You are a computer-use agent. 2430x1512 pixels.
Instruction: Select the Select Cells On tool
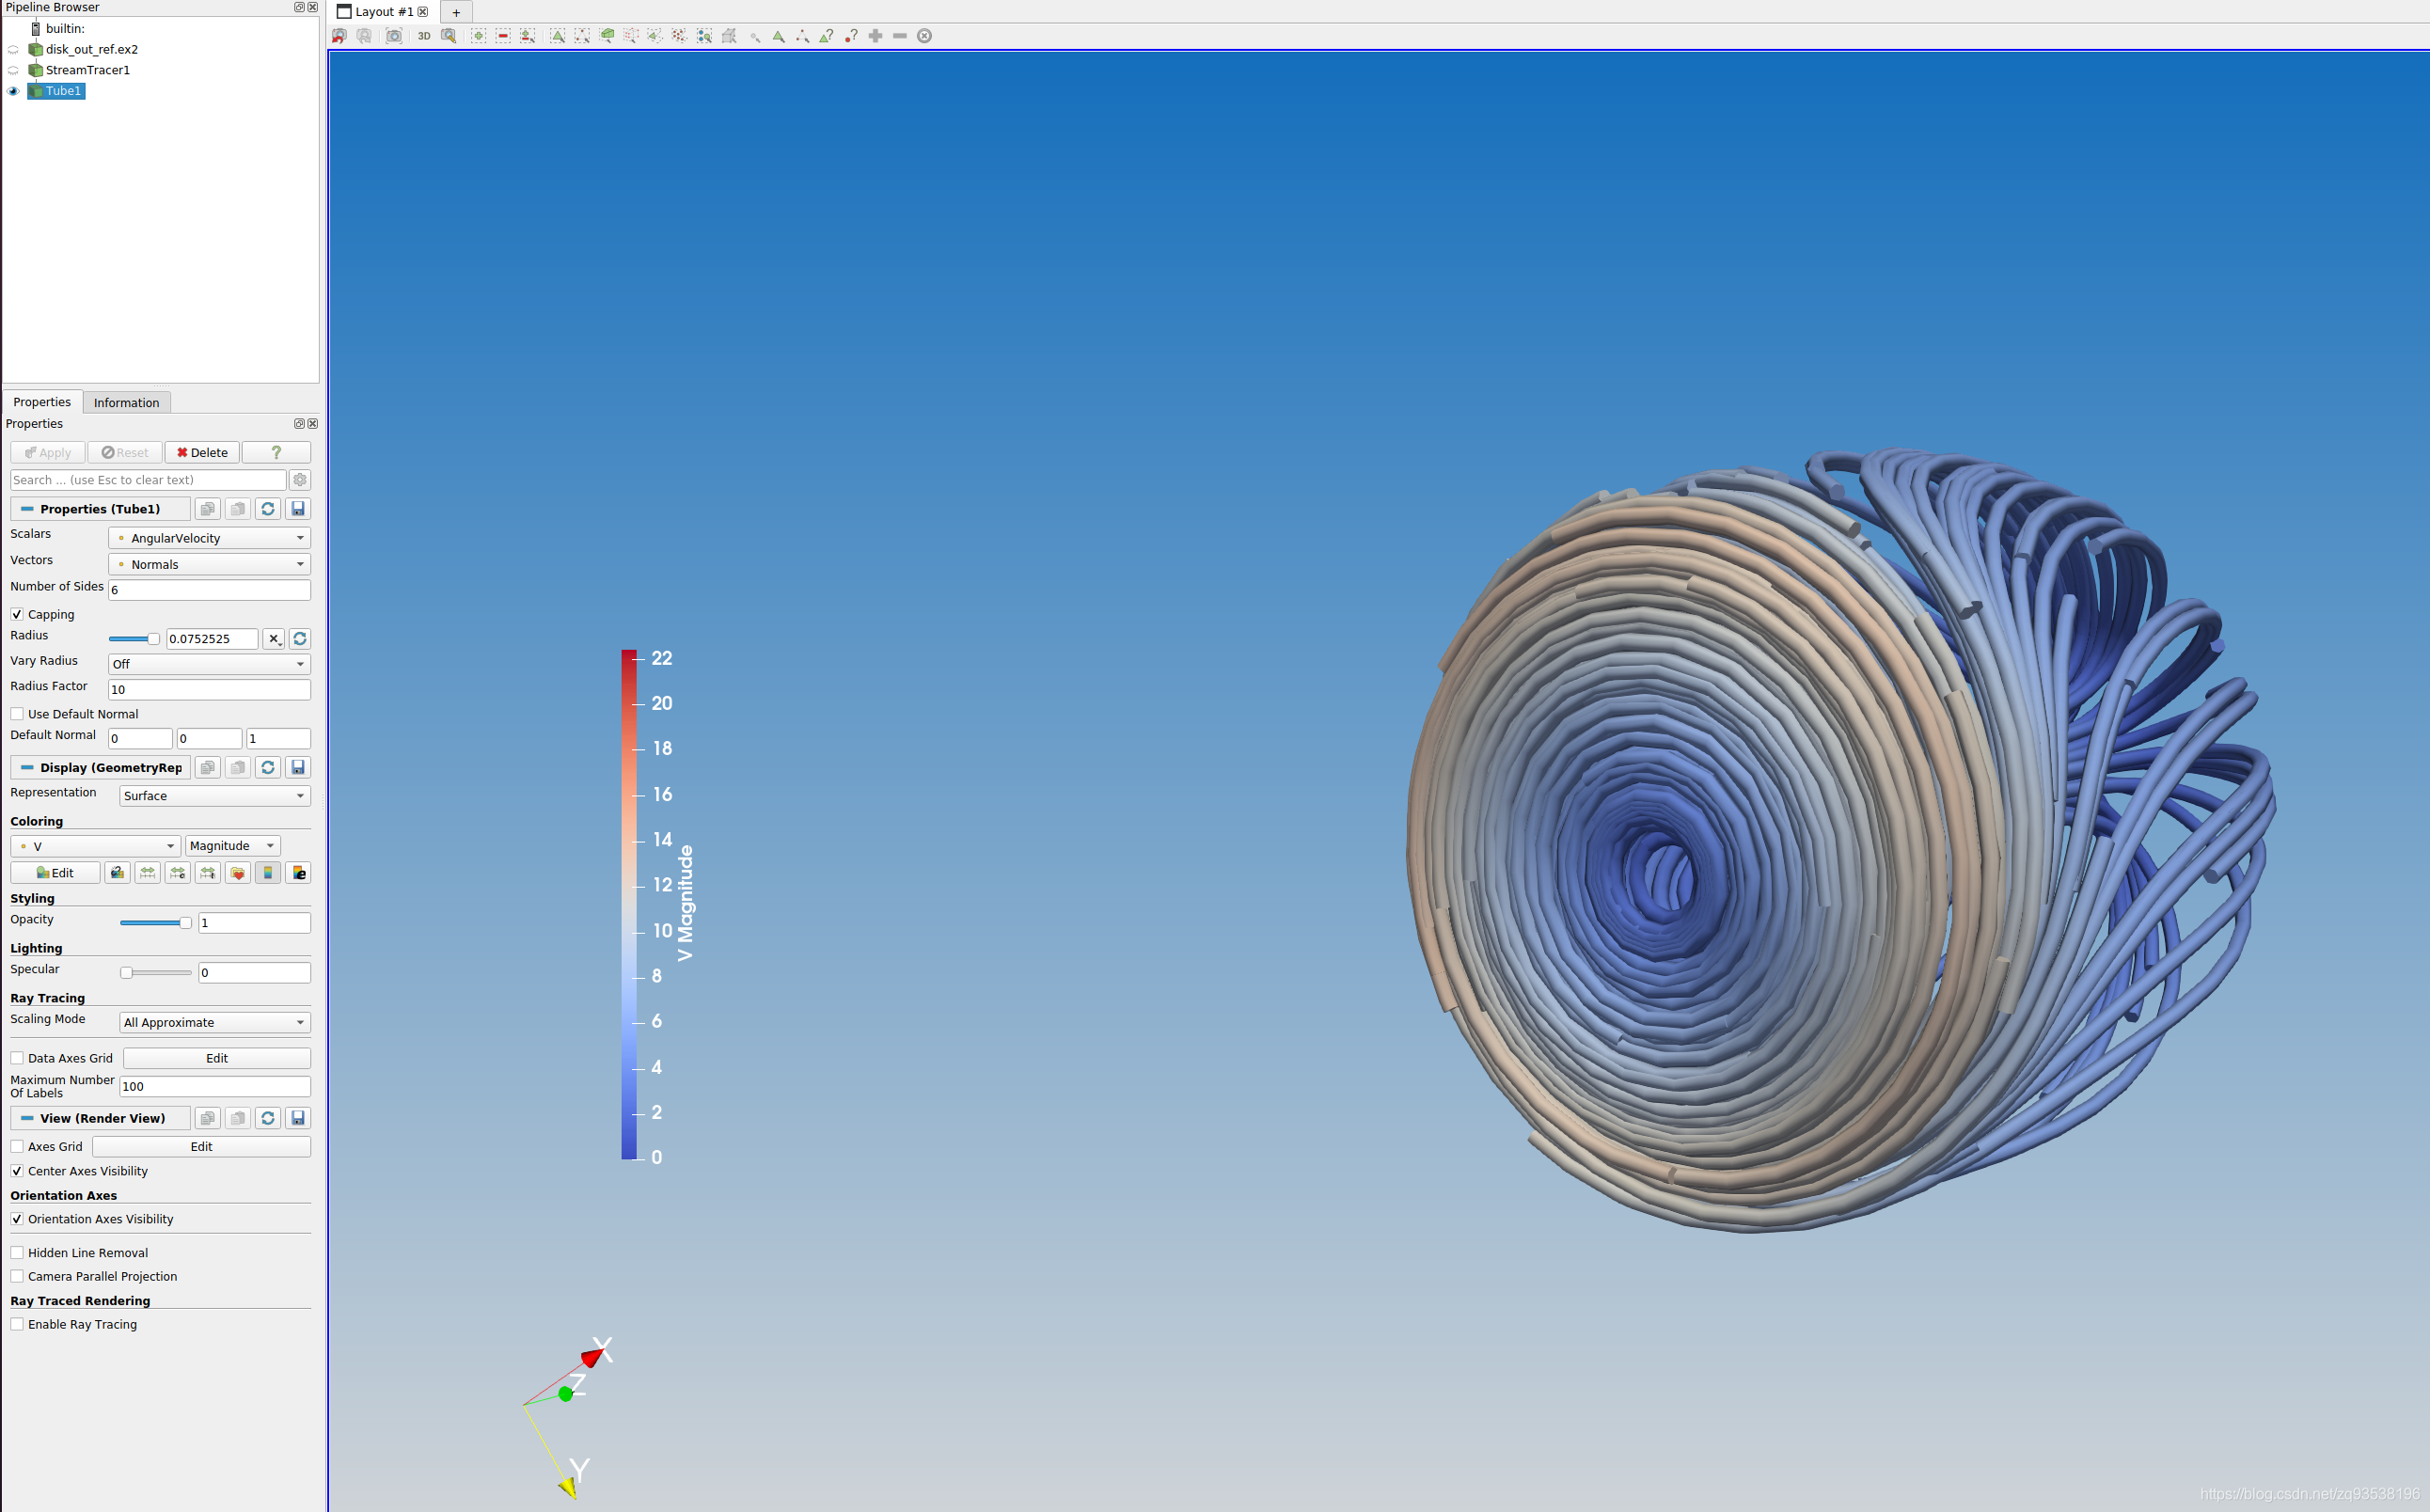coord(558,36)
